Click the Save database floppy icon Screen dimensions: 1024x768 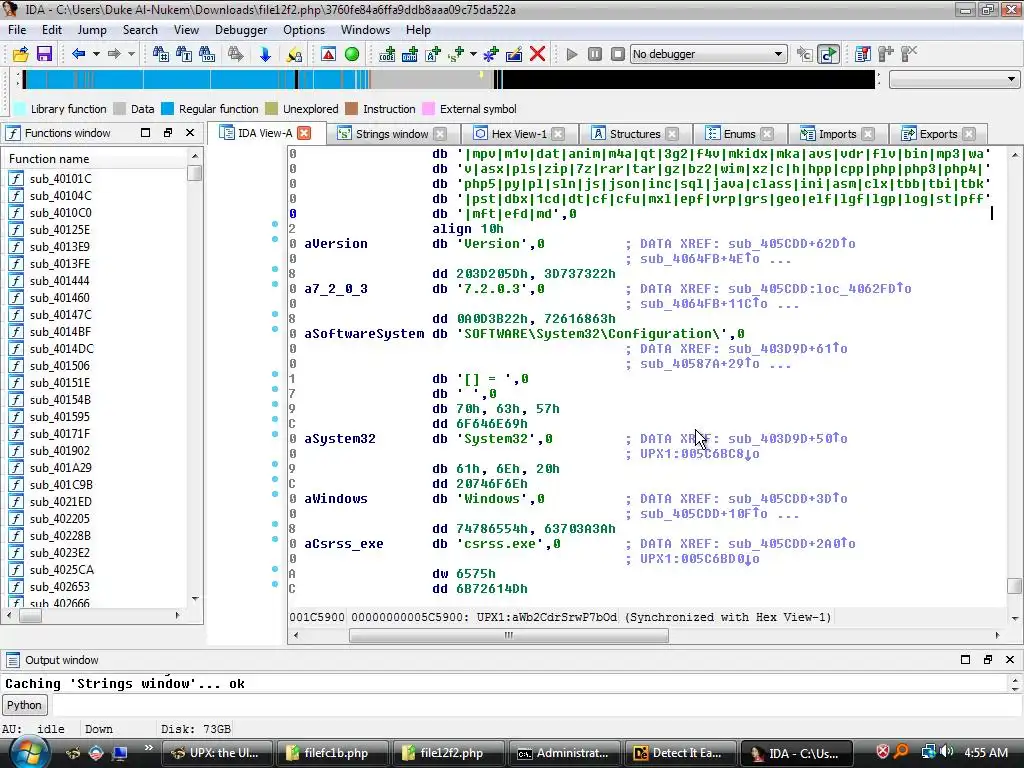click(x=44, y=54)
